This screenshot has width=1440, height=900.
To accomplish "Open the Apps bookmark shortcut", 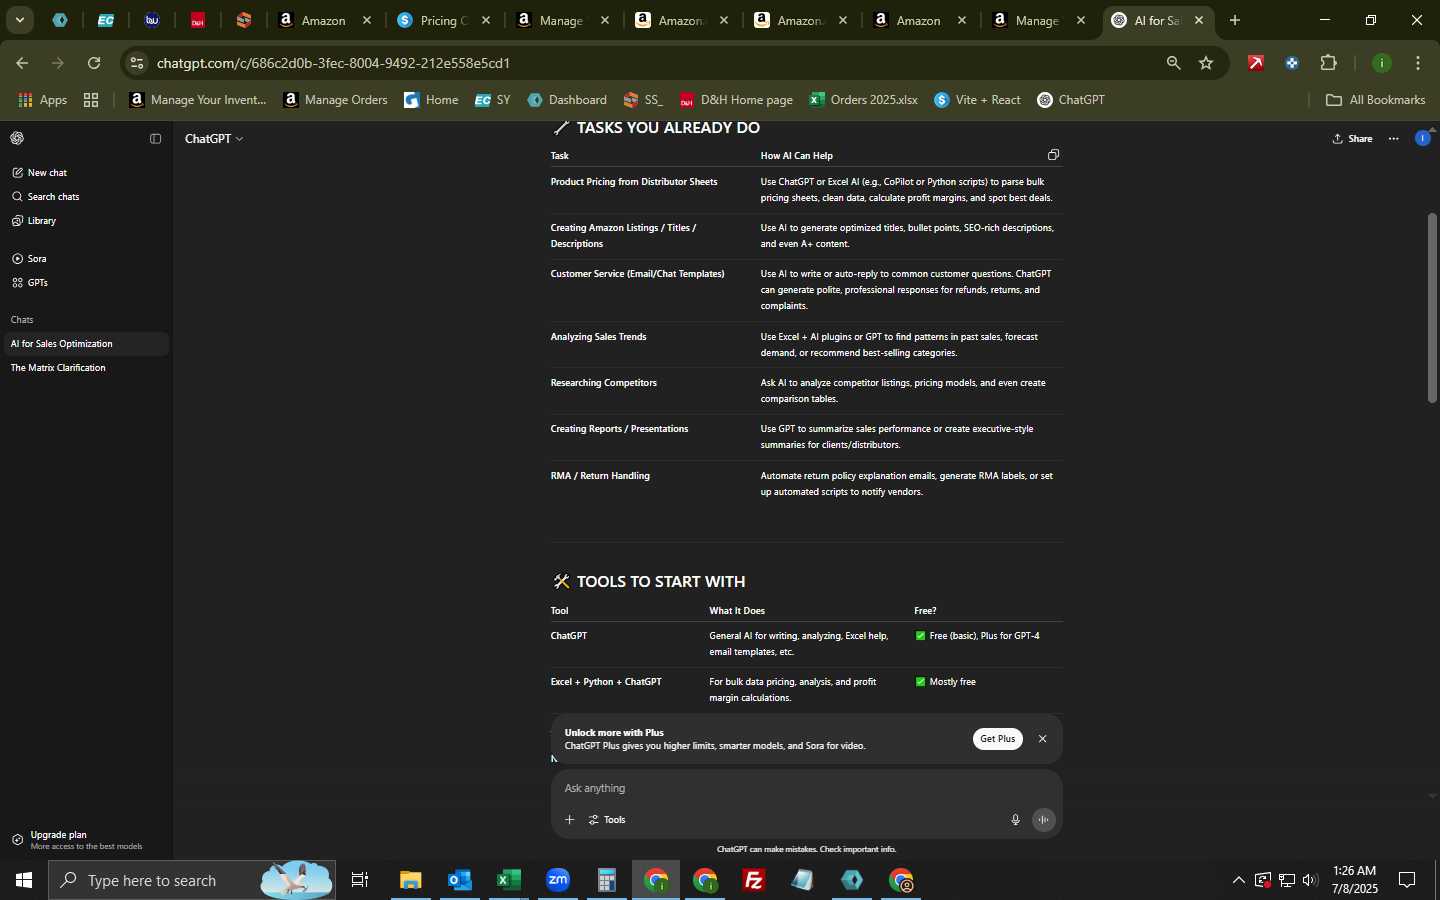I will 43,100.
